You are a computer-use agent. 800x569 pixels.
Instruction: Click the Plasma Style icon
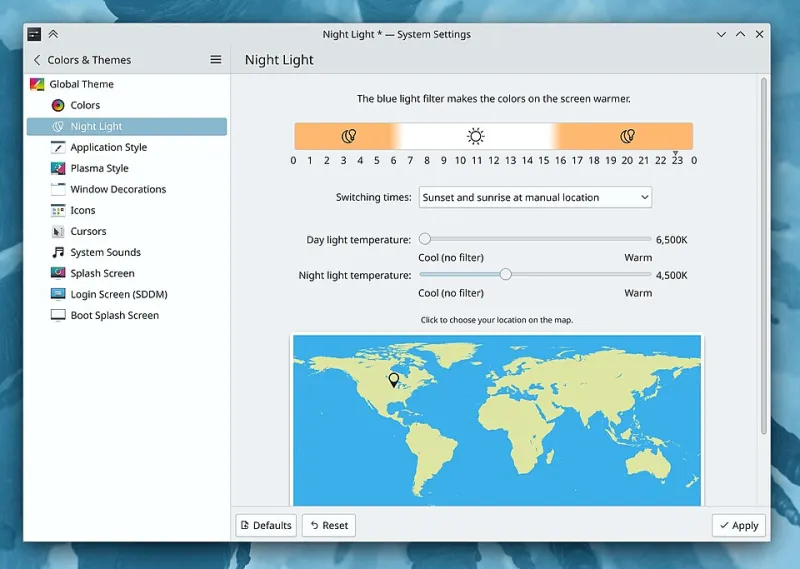point(58,168)
